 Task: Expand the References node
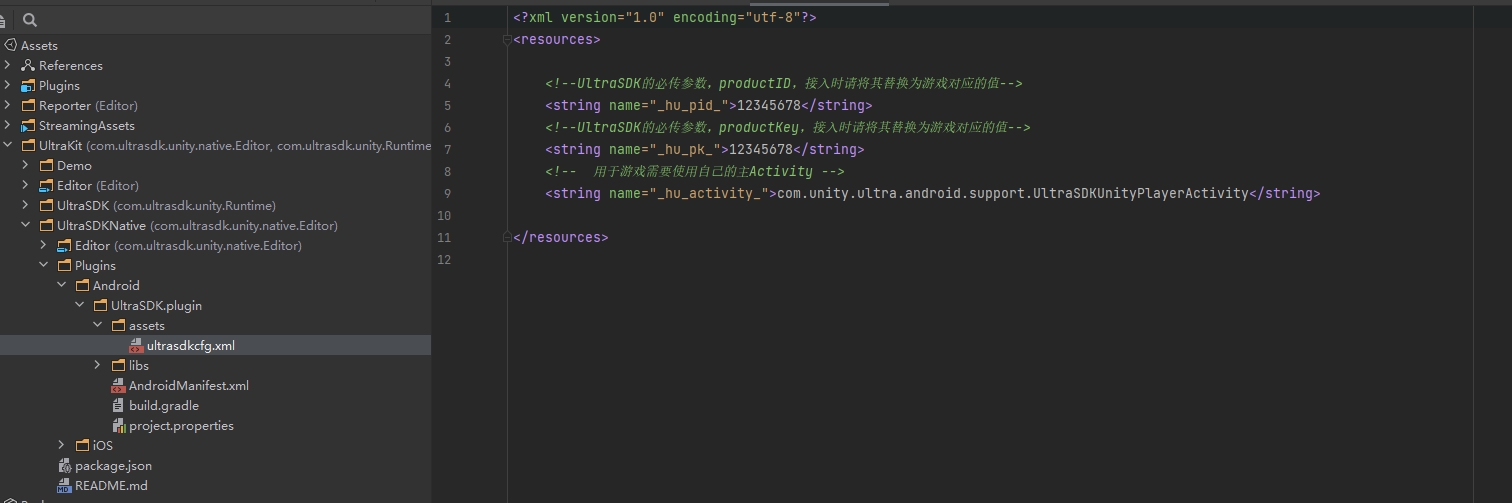8,65
